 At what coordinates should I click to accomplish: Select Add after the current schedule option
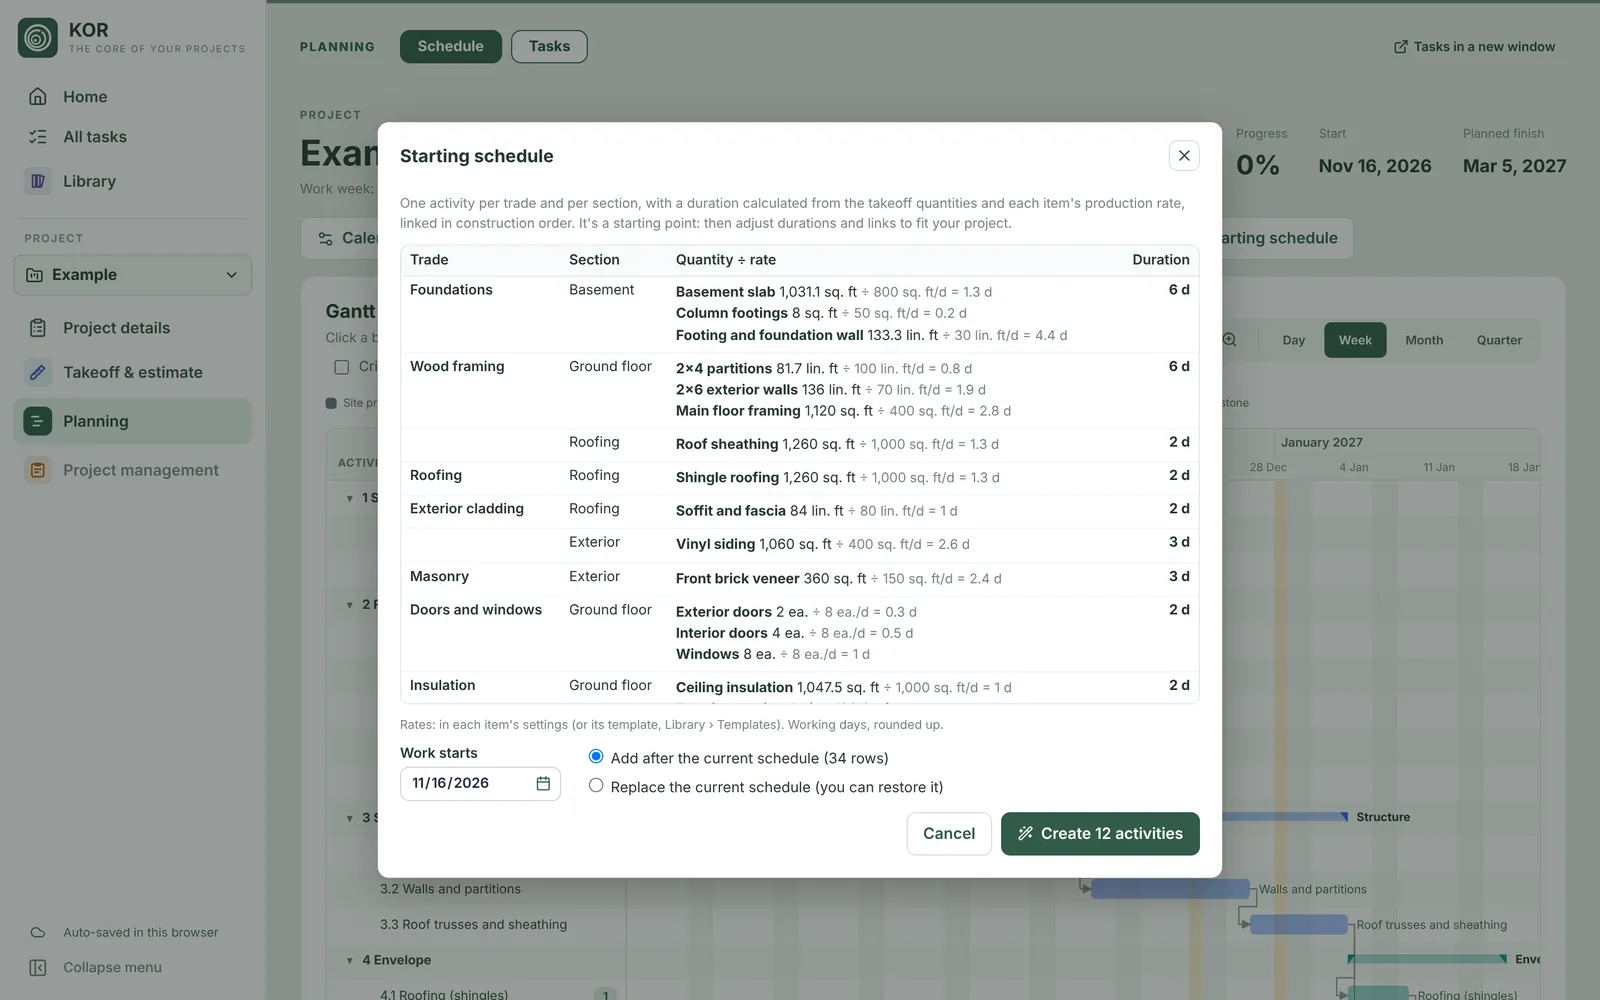pyautogui.click(x=596, y=757)
